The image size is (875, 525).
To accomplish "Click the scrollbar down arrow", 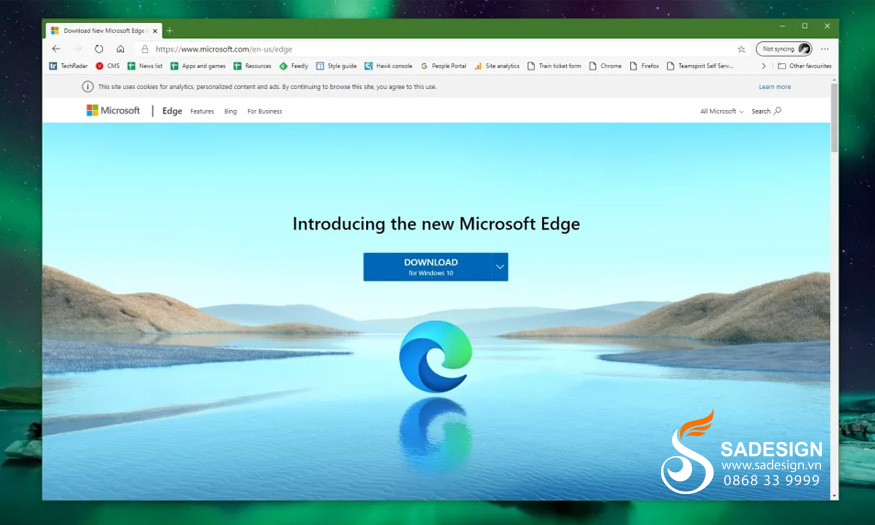I will (x=834, y=495).
